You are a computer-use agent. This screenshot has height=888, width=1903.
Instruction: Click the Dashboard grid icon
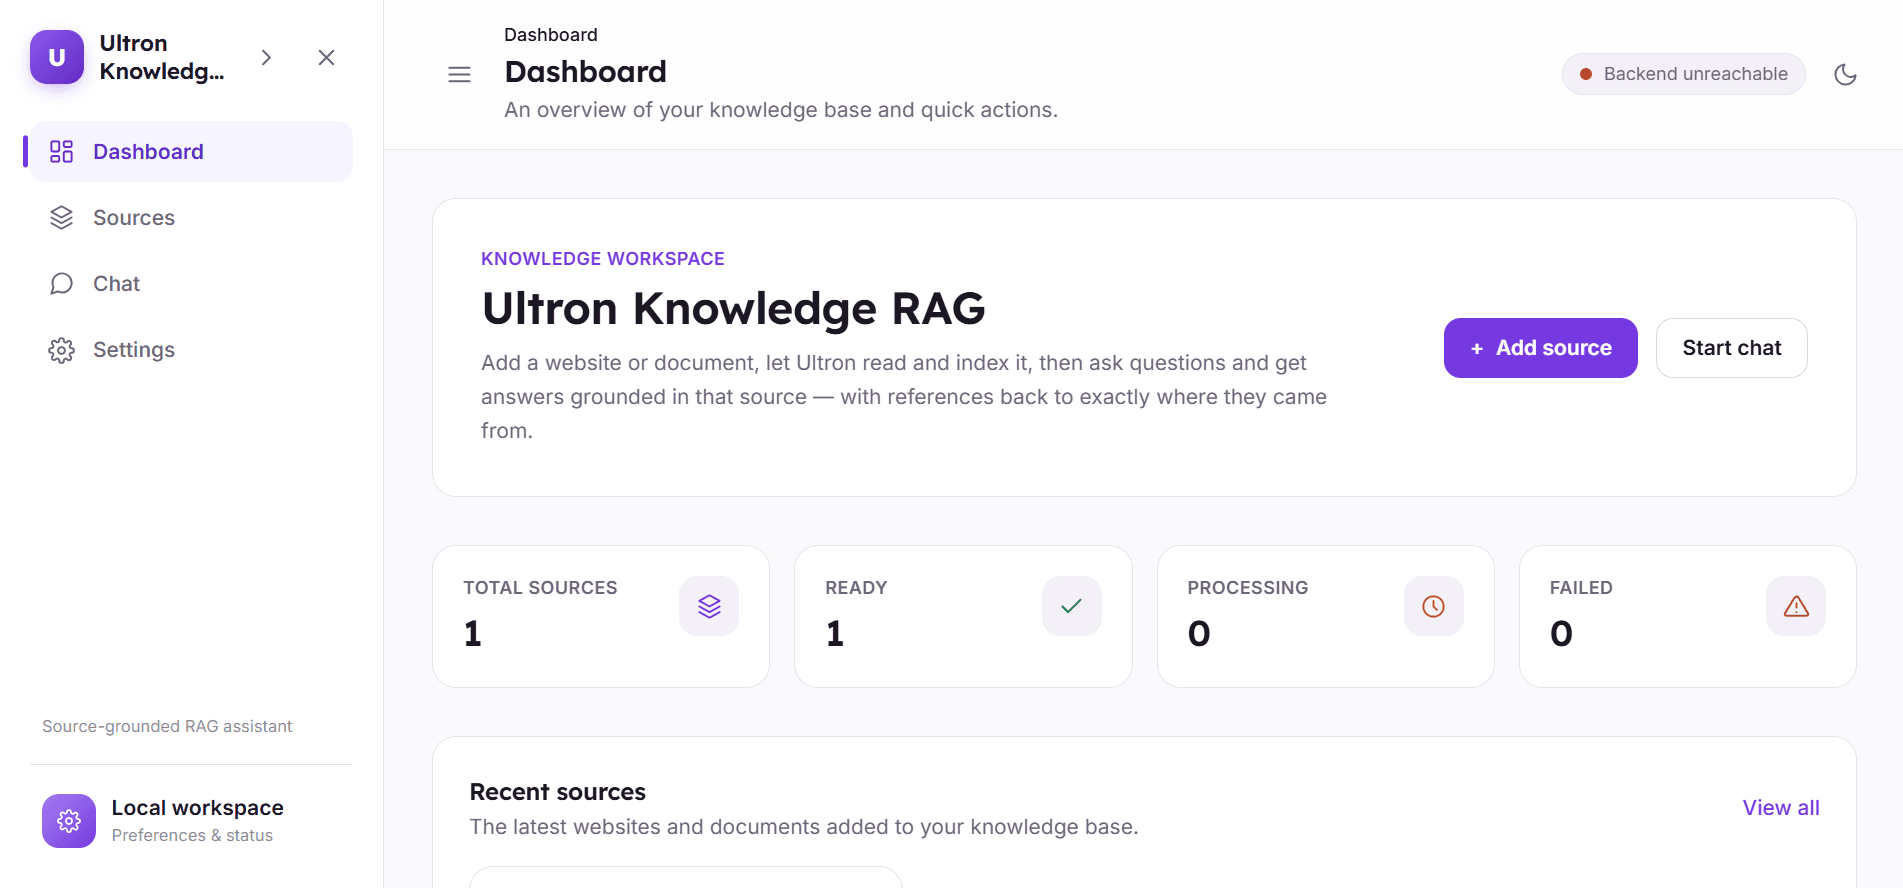(62, 152)
